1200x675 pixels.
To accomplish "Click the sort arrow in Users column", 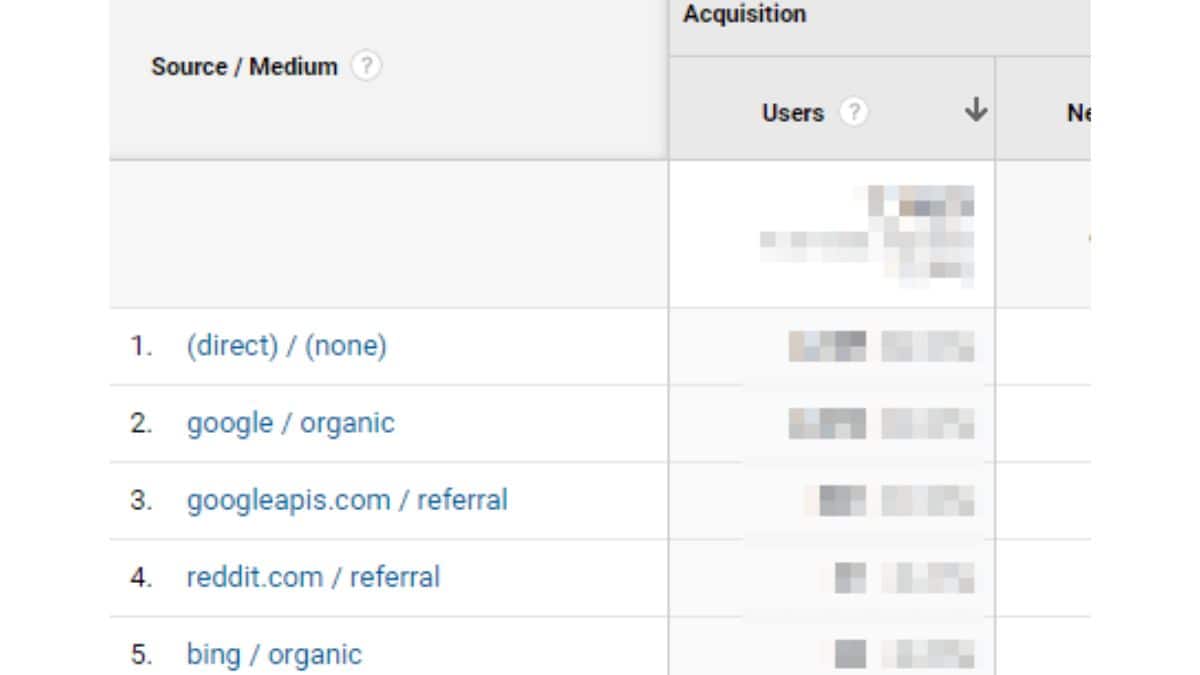I will [976, 111].
